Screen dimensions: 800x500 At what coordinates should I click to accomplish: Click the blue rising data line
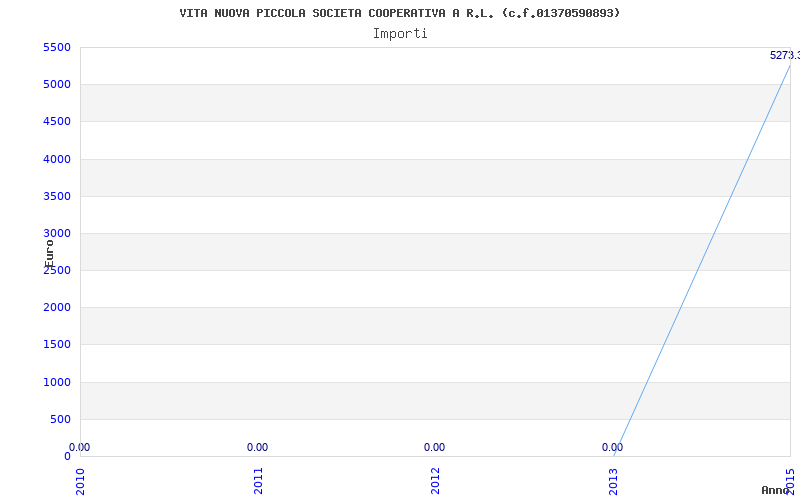702,260
